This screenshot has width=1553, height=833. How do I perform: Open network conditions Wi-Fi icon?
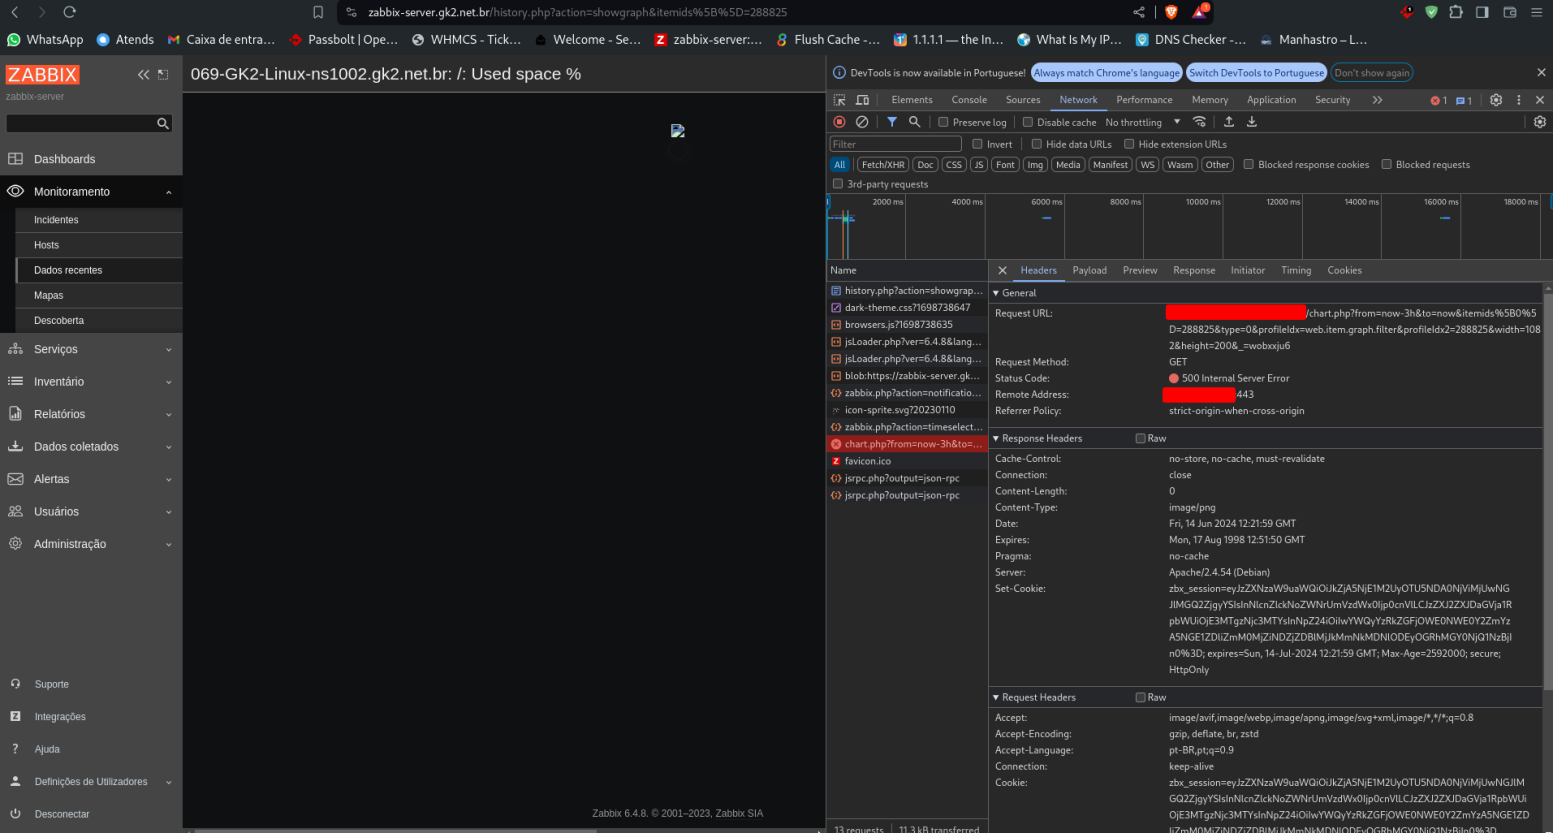coord(1199,122)
